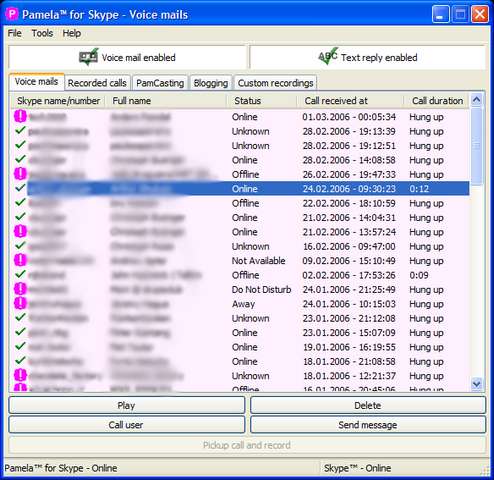Switch to the Voice mails tab
This screenshot has height=480, width=494.
(36, 82)
